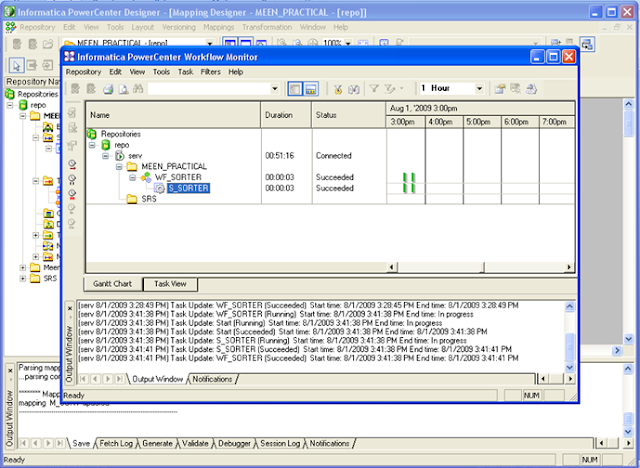Open the MEEN_PRACTICAL folder dropdown in Designer

pyautogui.click(x=210, y=43)
